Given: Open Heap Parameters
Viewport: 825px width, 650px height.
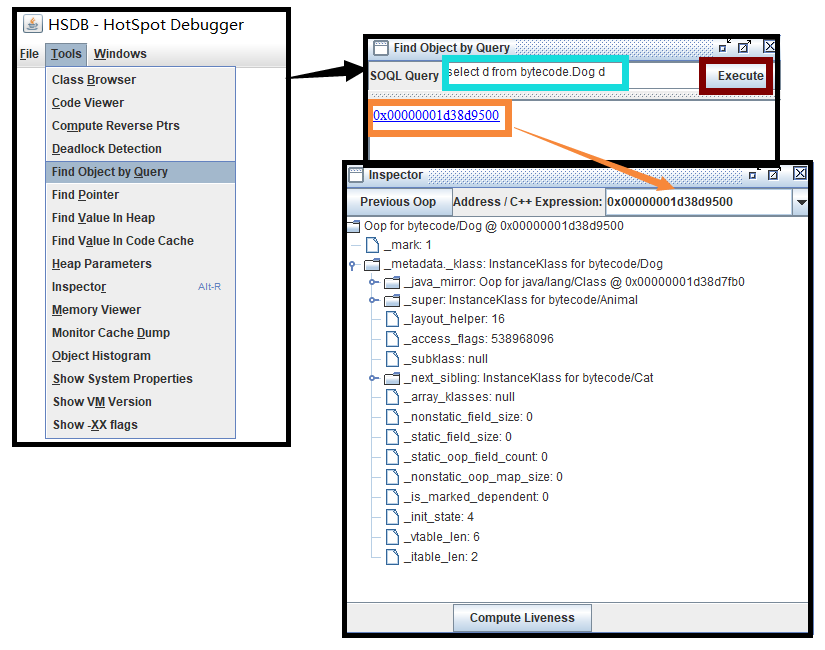Looking at the screenshot, I should tap(140, 264).
